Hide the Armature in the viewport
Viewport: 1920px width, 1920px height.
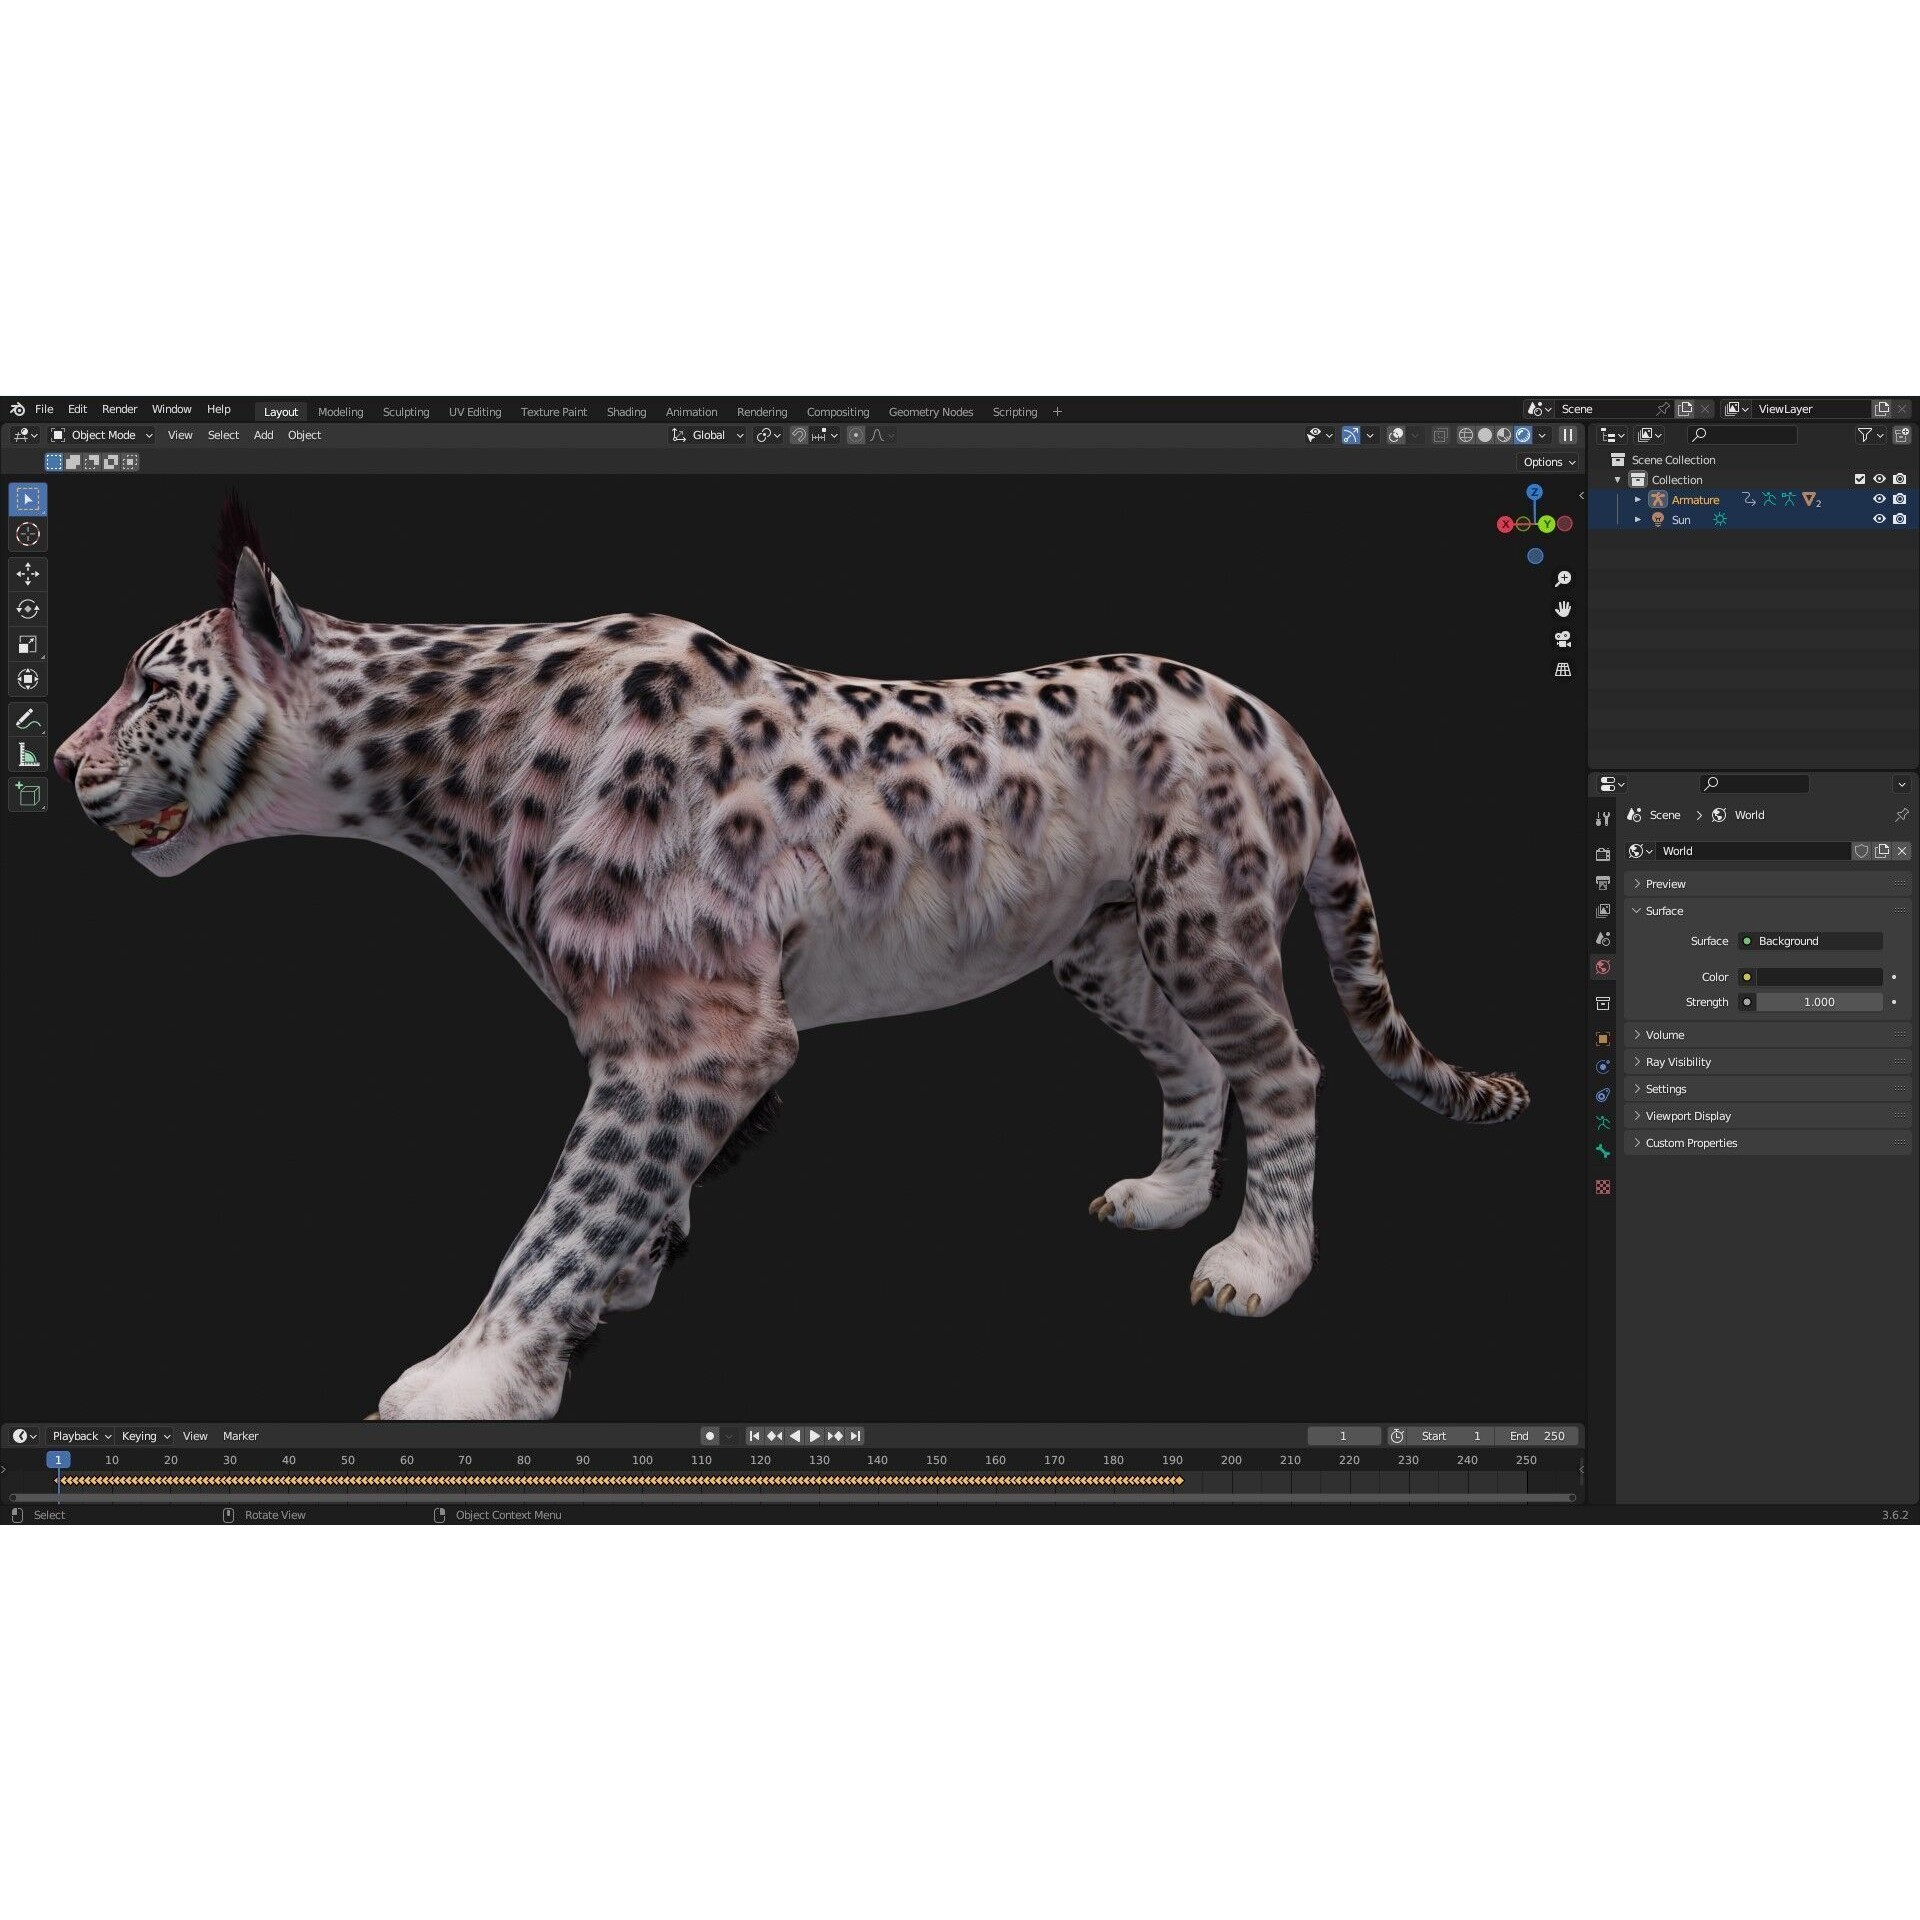pos(1879,499)
